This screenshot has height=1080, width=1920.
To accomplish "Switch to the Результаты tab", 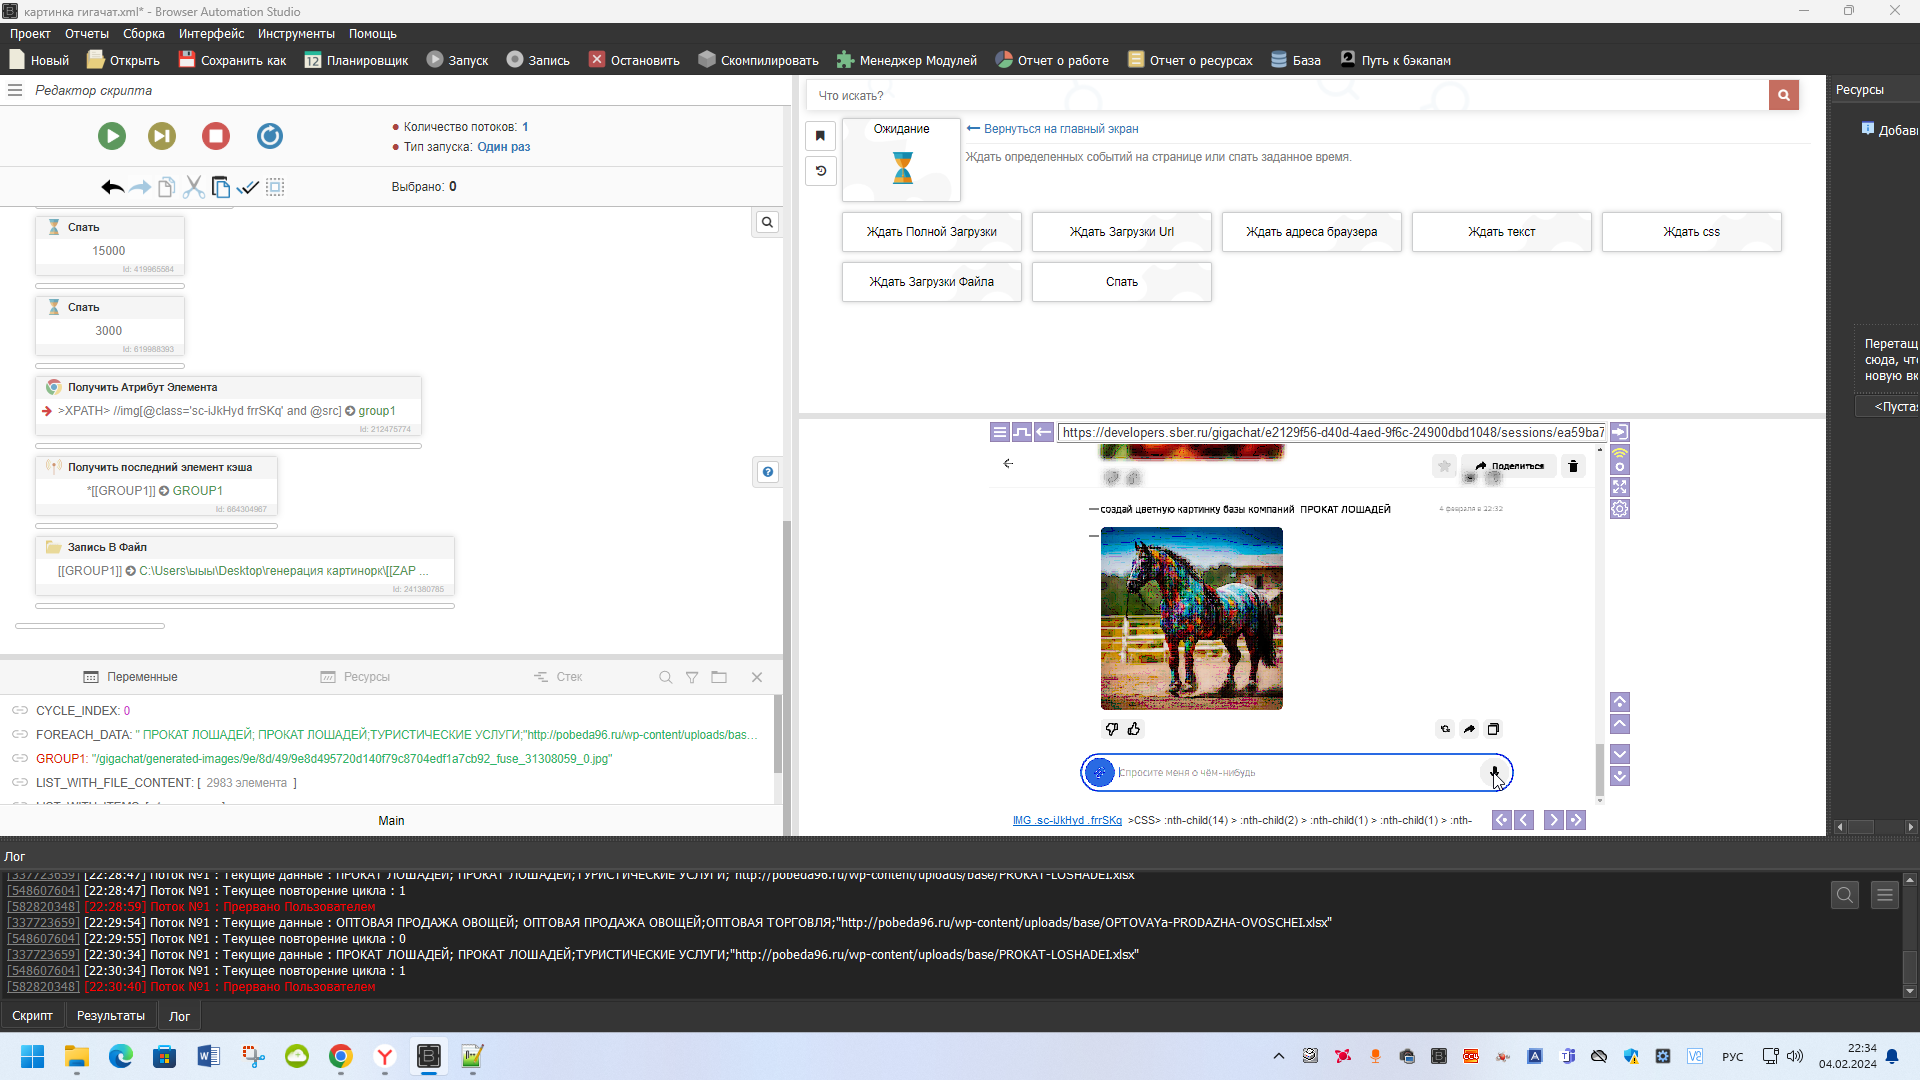I will [x=110, y=1016].
